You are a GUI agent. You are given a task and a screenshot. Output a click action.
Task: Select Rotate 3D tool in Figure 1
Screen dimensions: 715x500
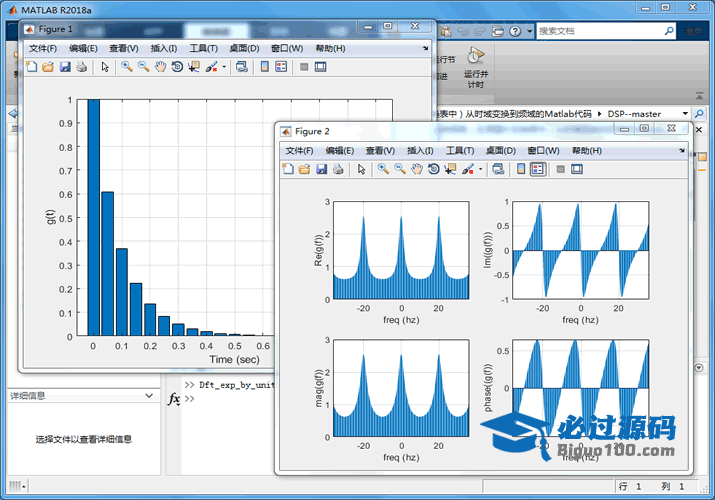177,67
